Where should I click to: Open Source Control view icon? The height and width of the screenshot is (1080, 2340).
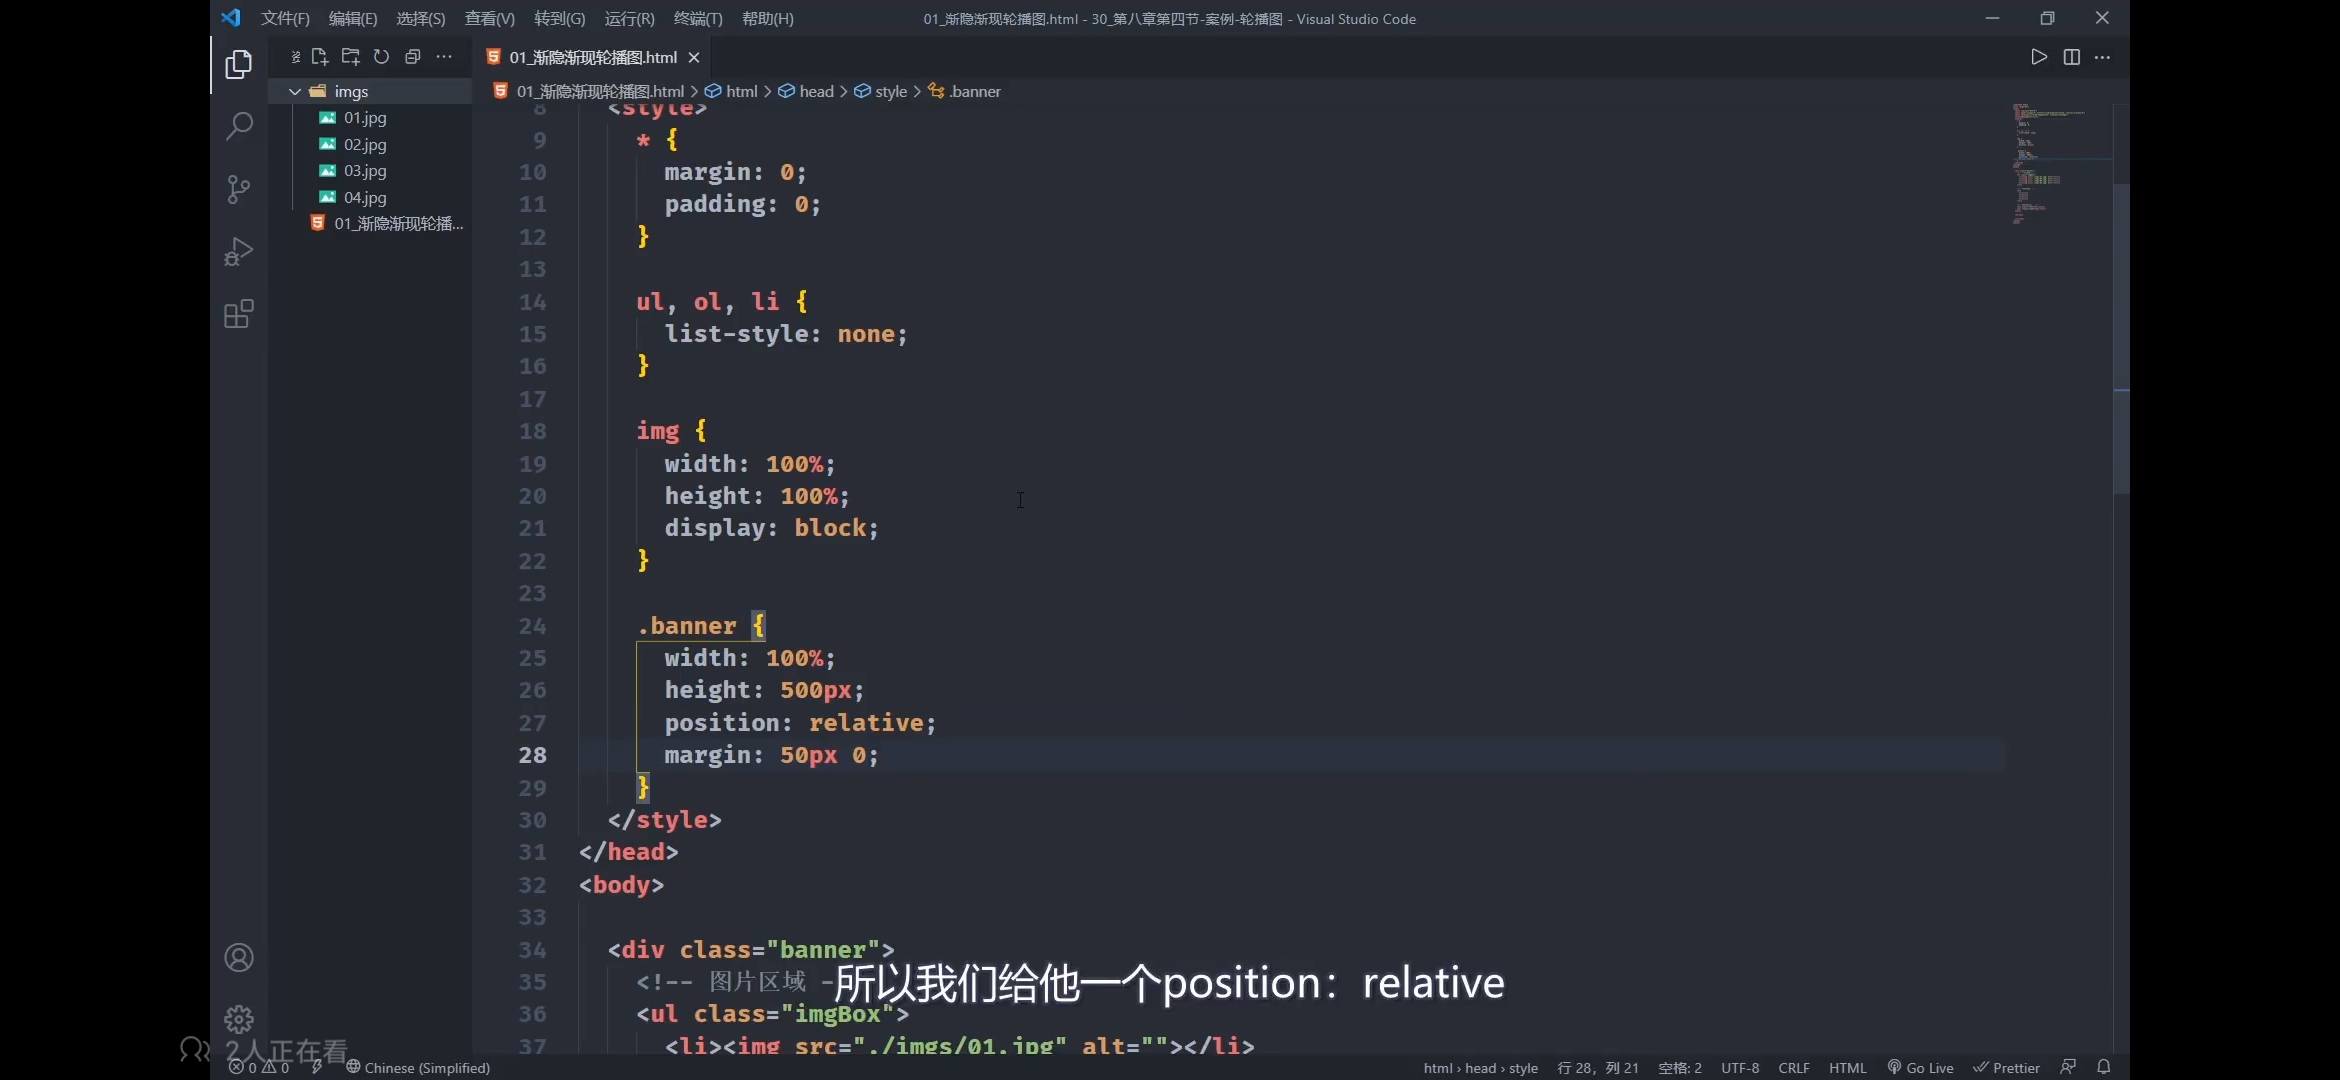click(238, 189)
